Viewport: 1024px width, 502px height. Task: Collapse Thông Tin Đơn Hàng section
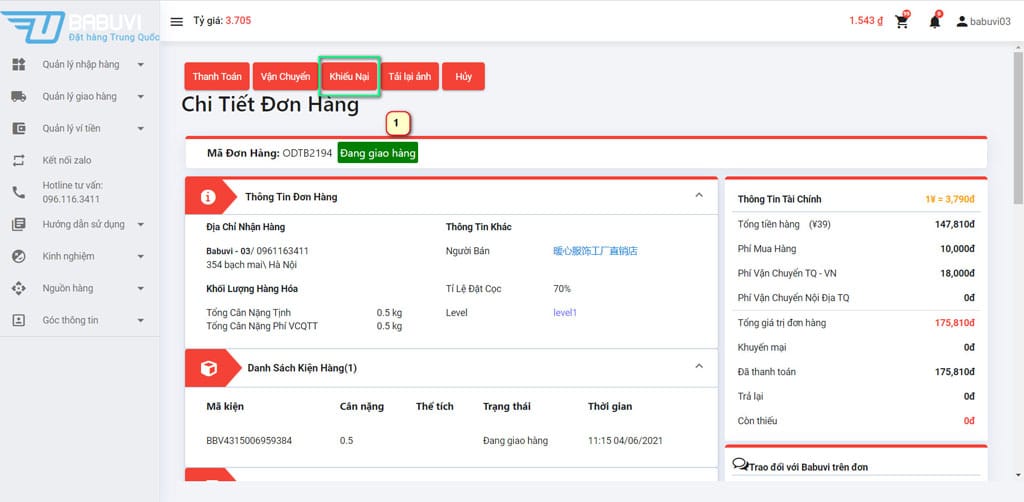tap(699, 196)
